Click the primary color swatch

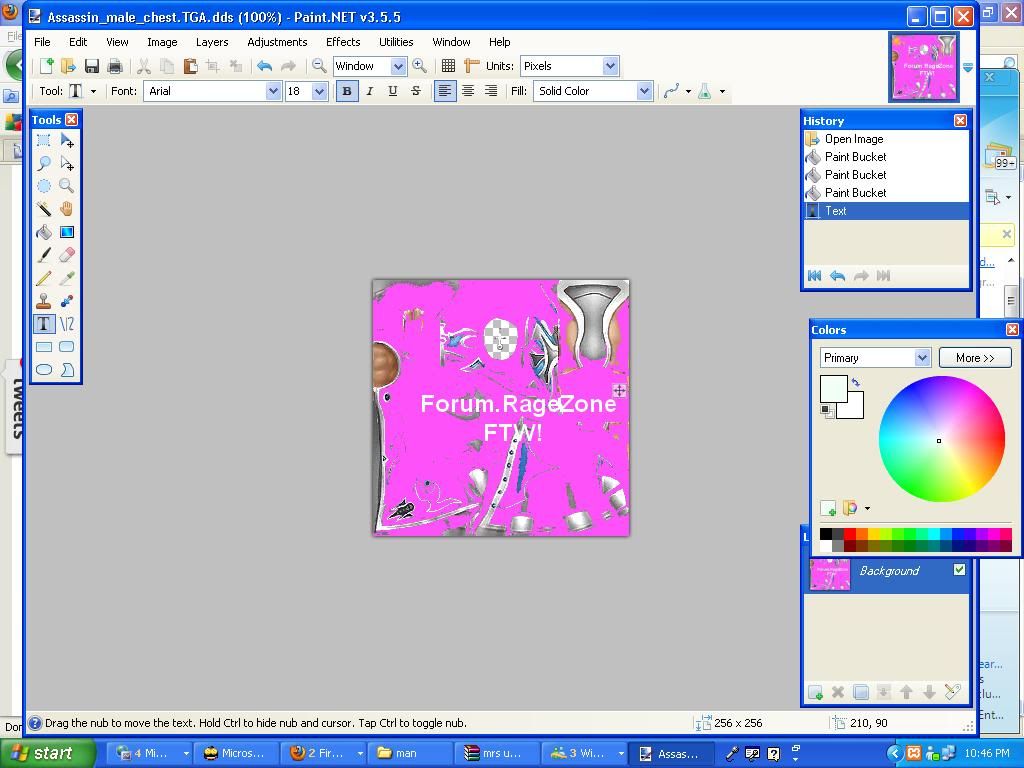[833, 388]
